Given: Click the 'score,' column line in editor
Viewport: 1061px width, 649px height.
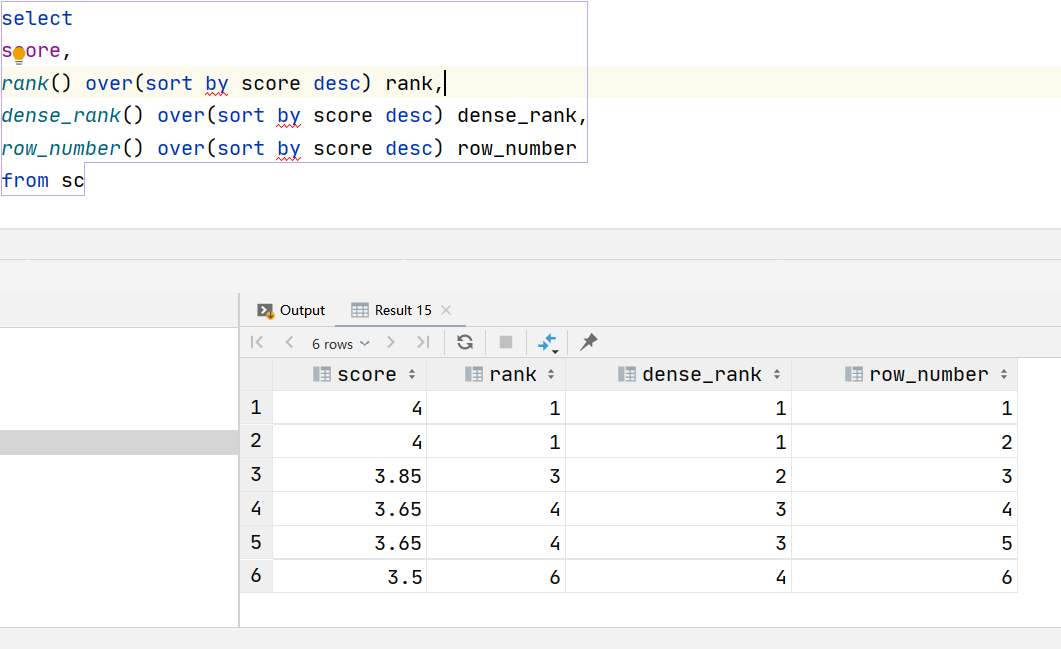Looking at the screenshot, I should (x=36, y=51).
